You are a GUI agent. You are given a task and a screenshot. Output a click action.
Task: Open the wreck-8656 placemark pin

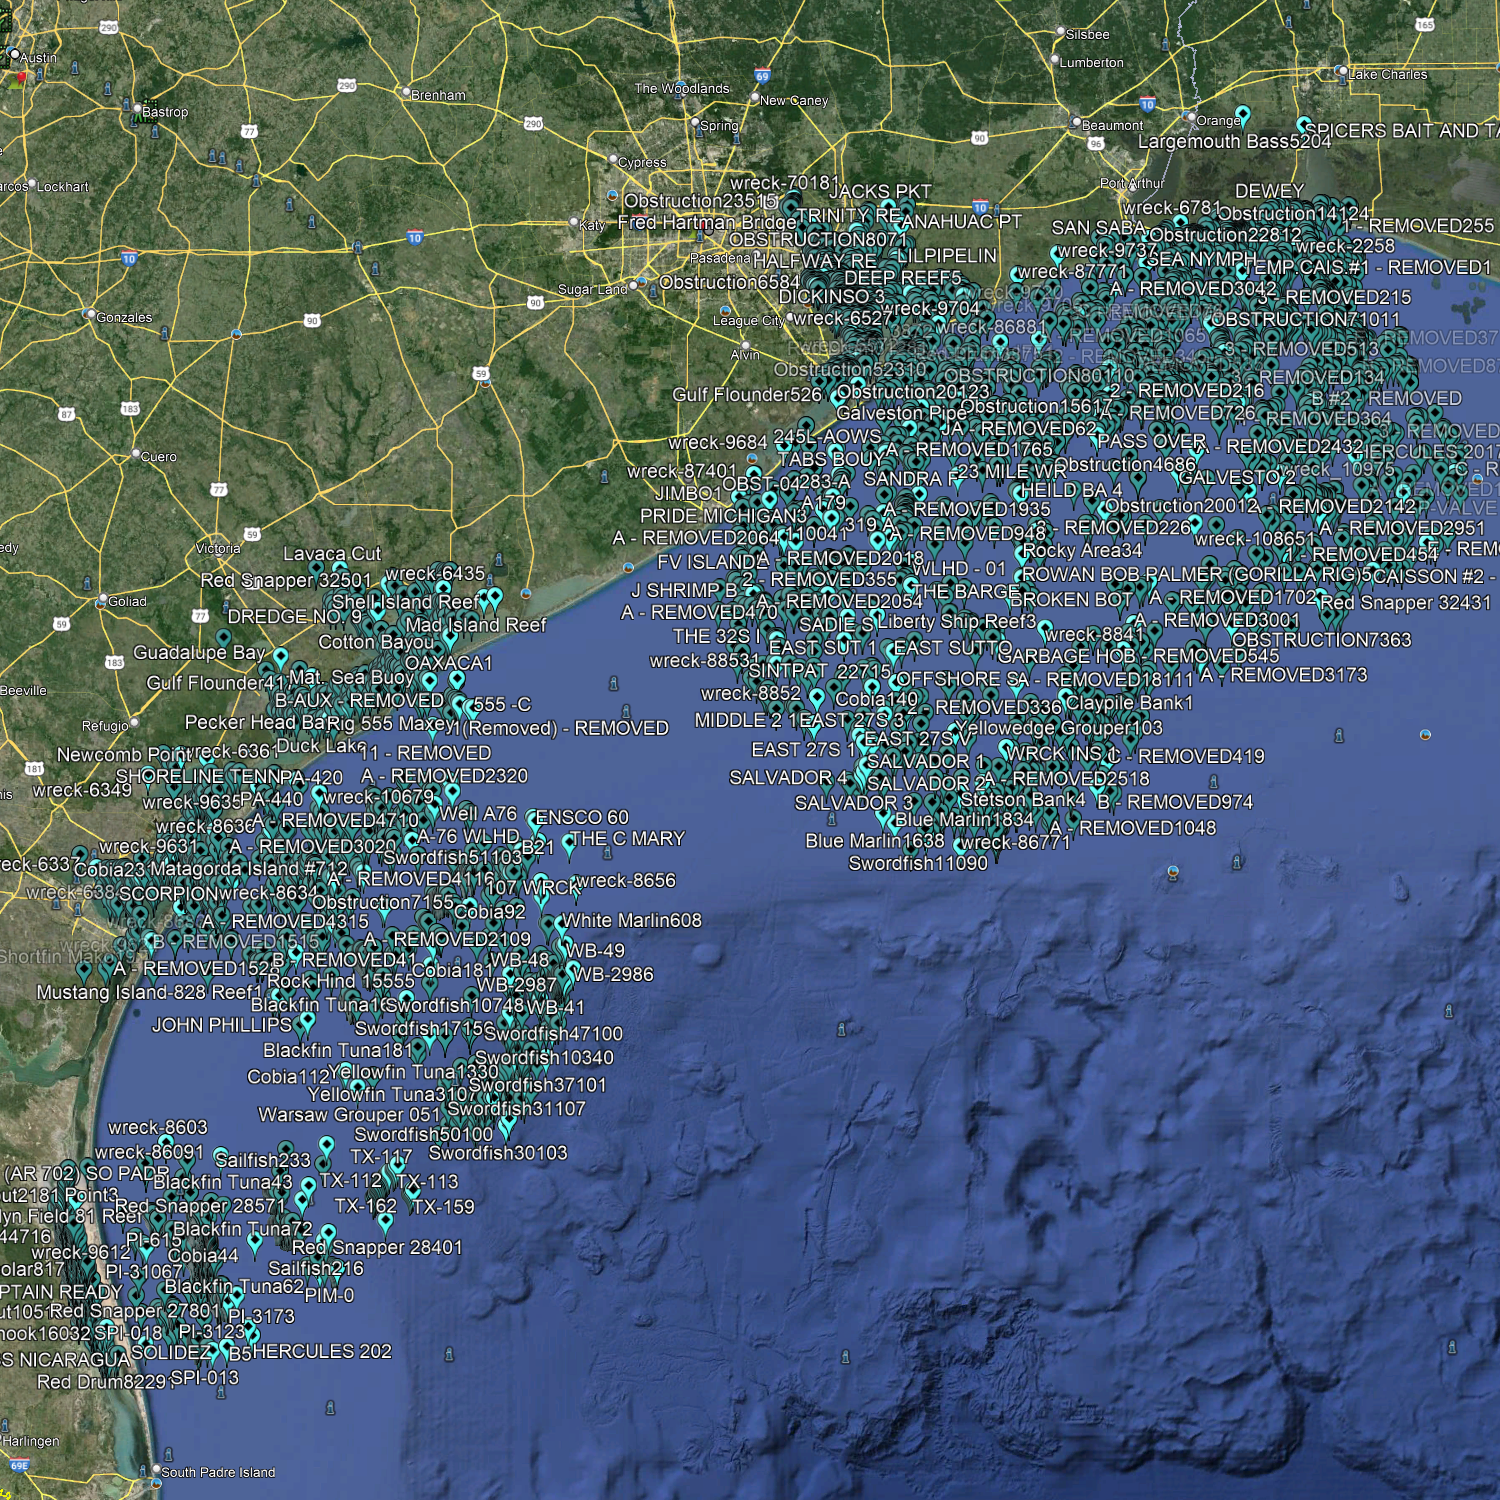574,886
